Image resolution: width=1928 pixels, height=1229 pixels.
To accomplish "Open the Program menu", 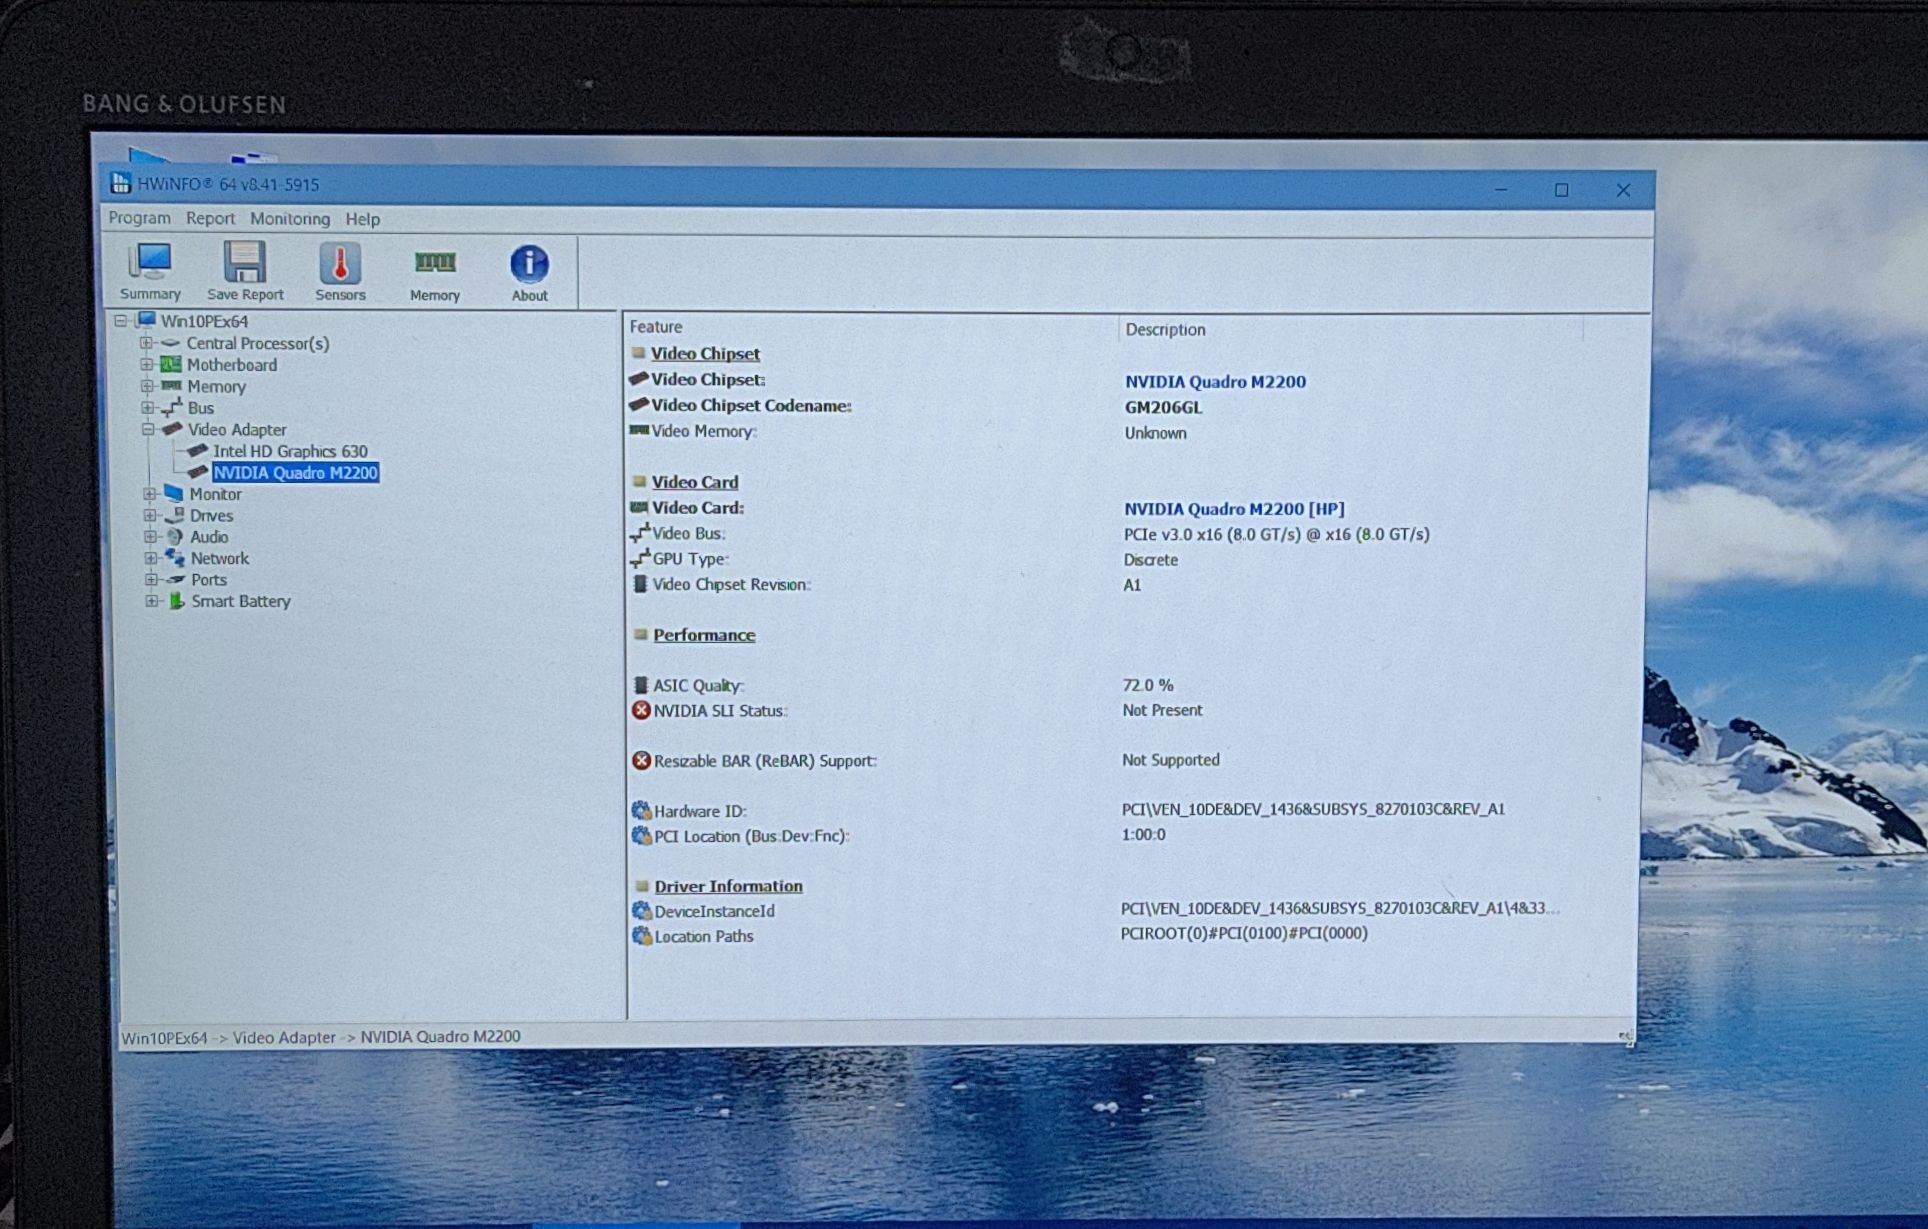I will click(139, 218).
